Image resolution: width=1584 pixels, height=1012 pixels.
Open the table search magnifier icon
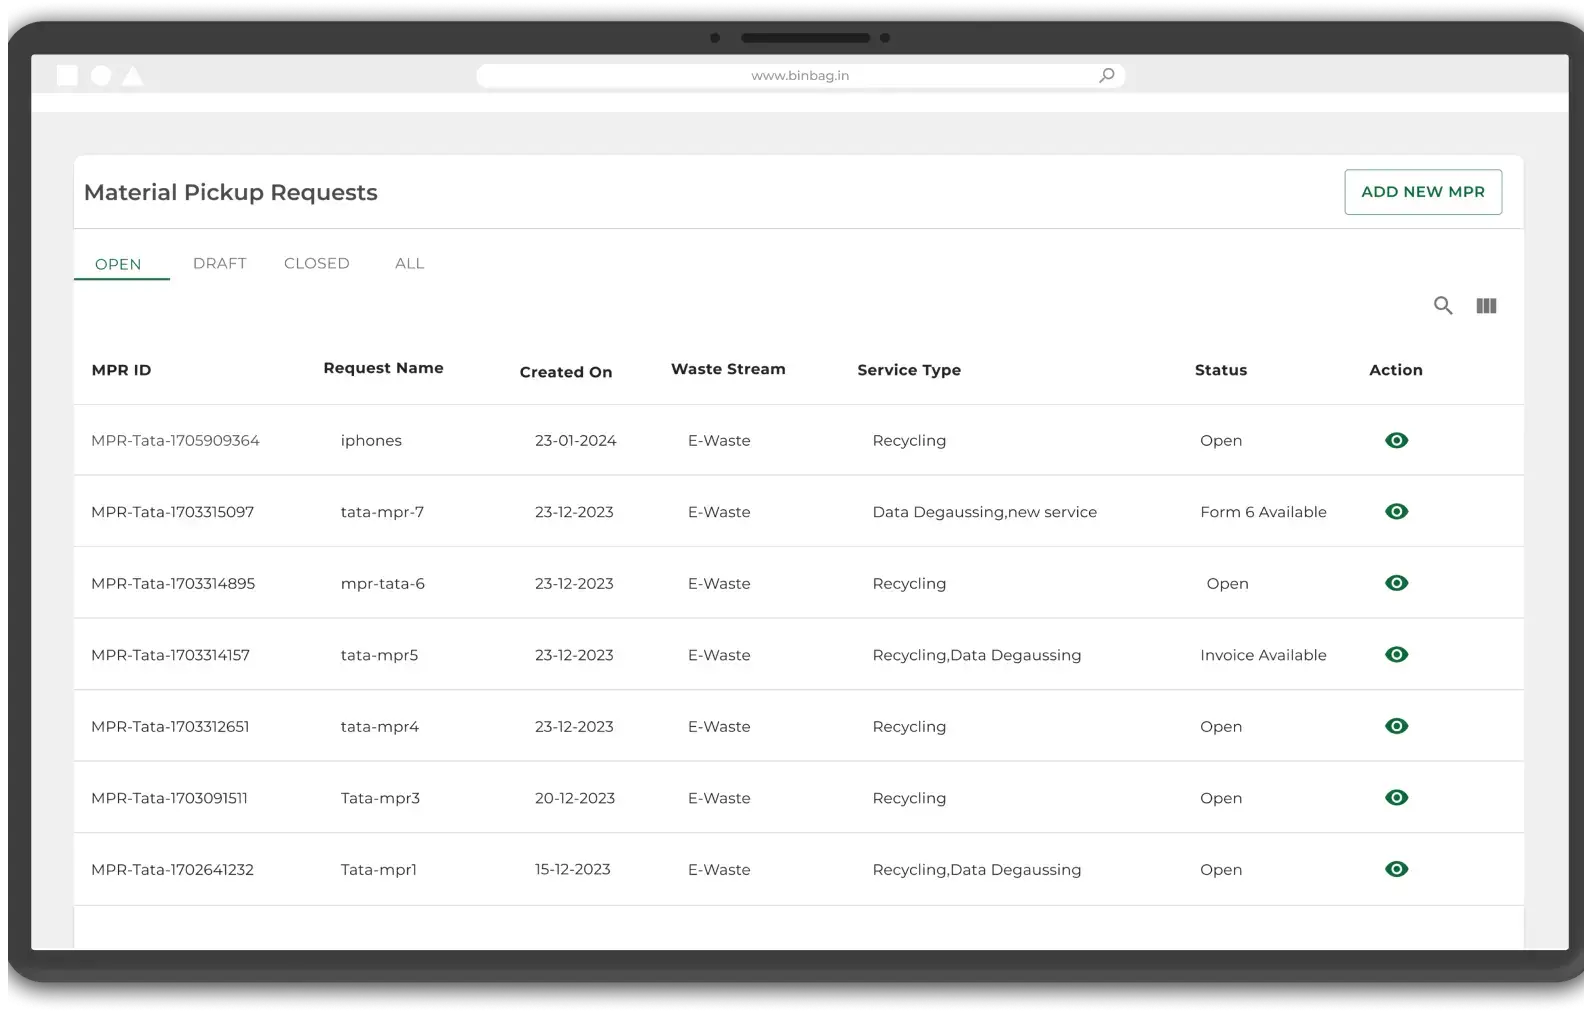(x=1442, y=306)
